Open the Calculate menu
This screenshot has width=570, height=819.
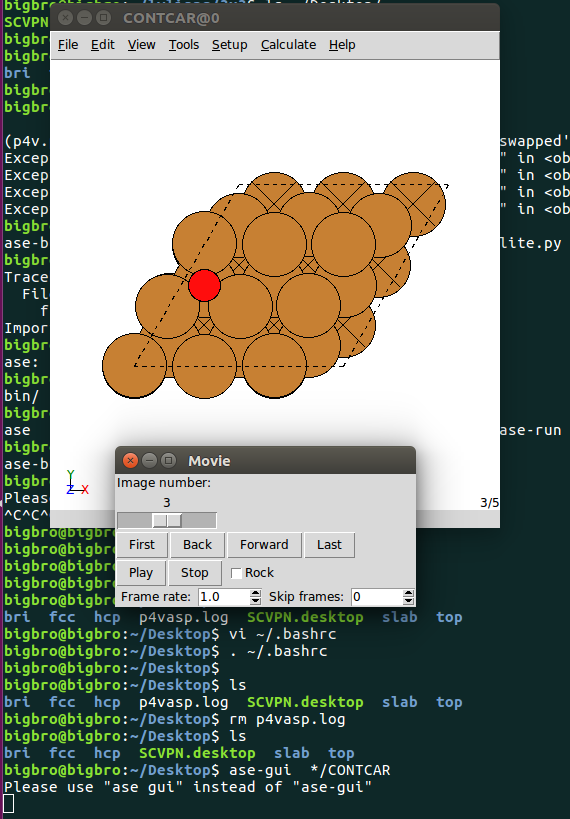[x=288, y=45]
